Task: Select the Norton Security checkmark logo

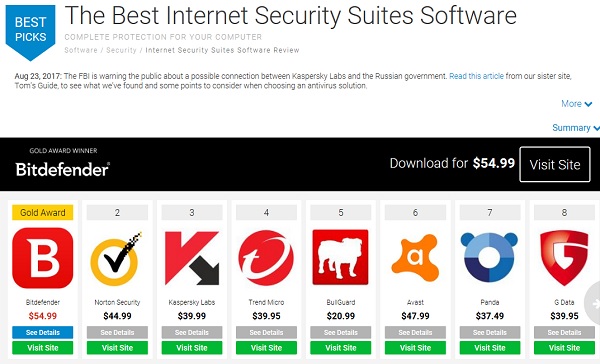Action: (117, 257)
